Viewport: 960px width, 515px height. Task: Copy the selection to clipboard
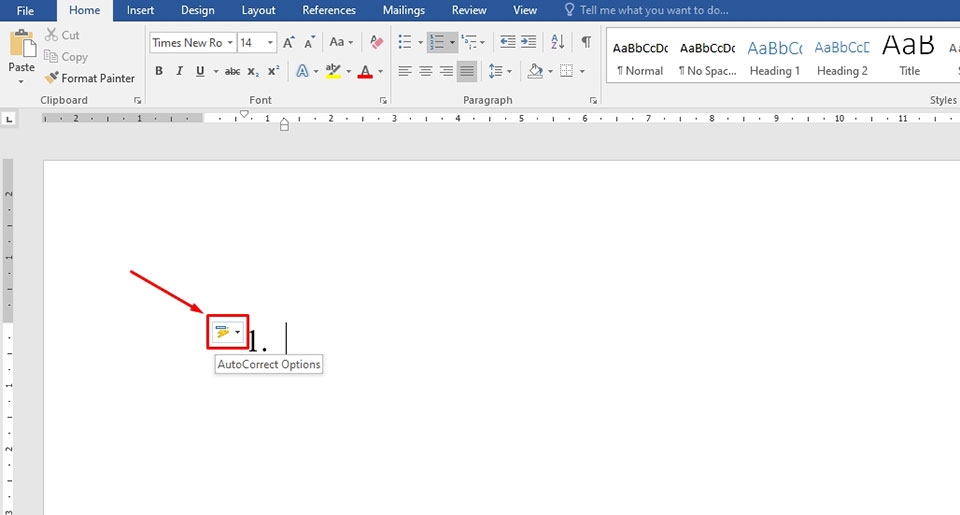(x=66, y=56)
